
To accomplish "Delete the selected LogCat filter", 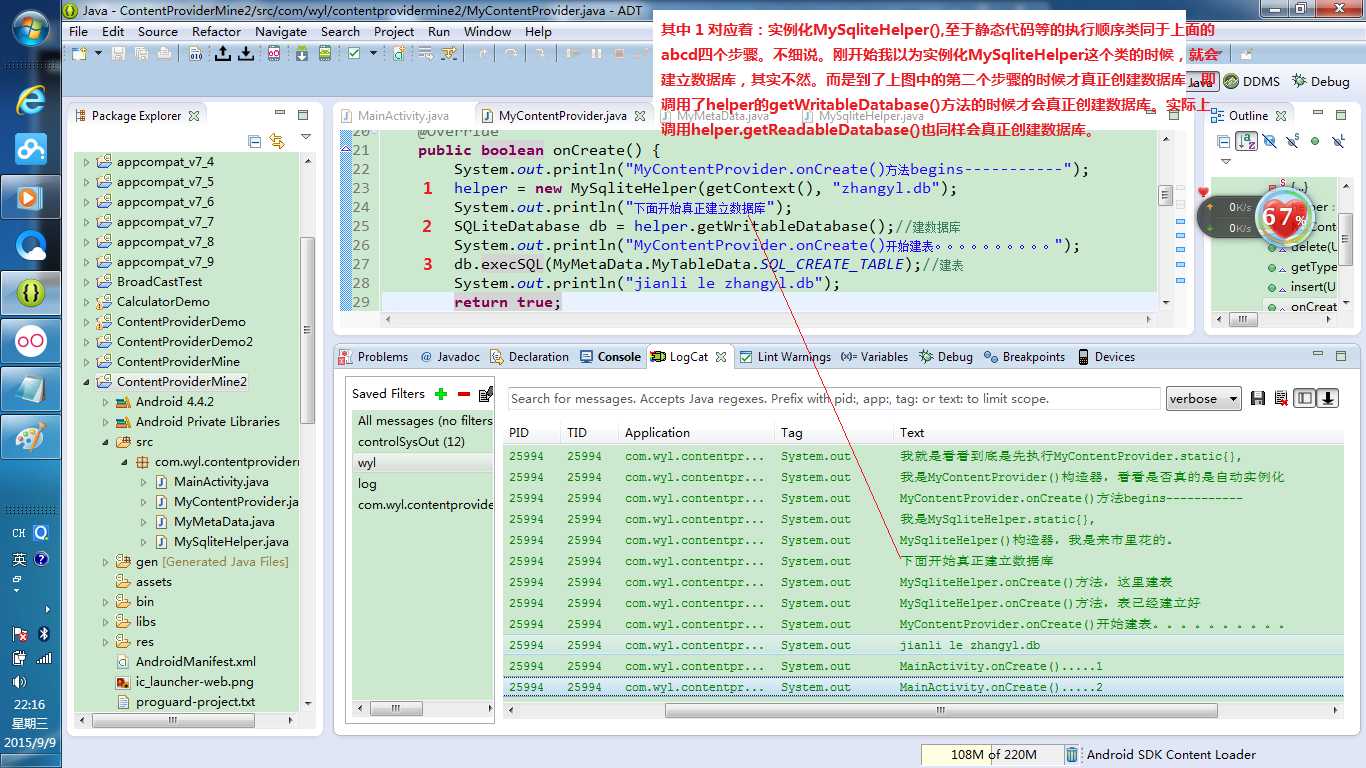I will point(463,394).
